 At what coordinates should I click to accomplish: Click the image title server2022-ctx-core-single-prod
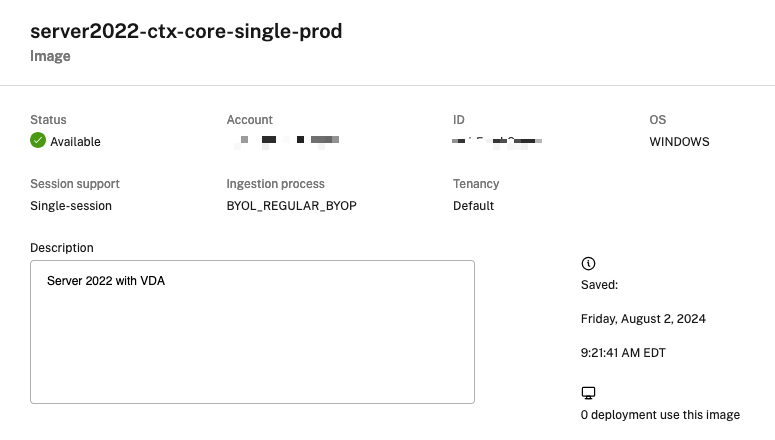click(x=186, y=31)
